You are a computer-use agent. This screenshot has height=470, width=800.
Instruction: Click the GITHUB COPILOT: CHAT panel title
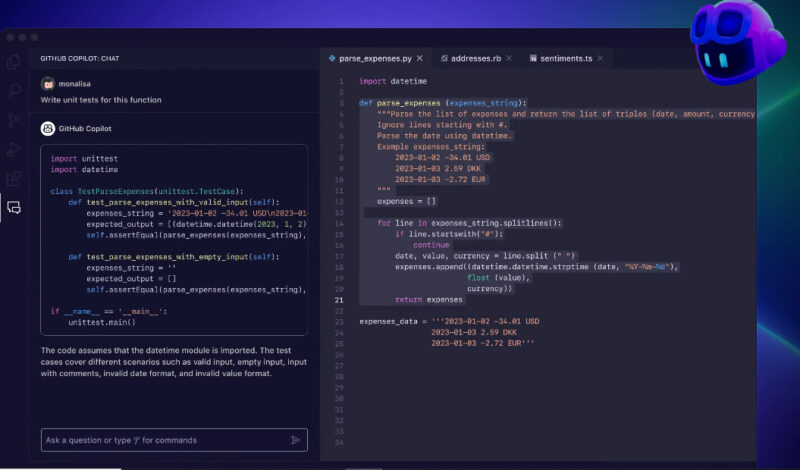coord(80,58)
